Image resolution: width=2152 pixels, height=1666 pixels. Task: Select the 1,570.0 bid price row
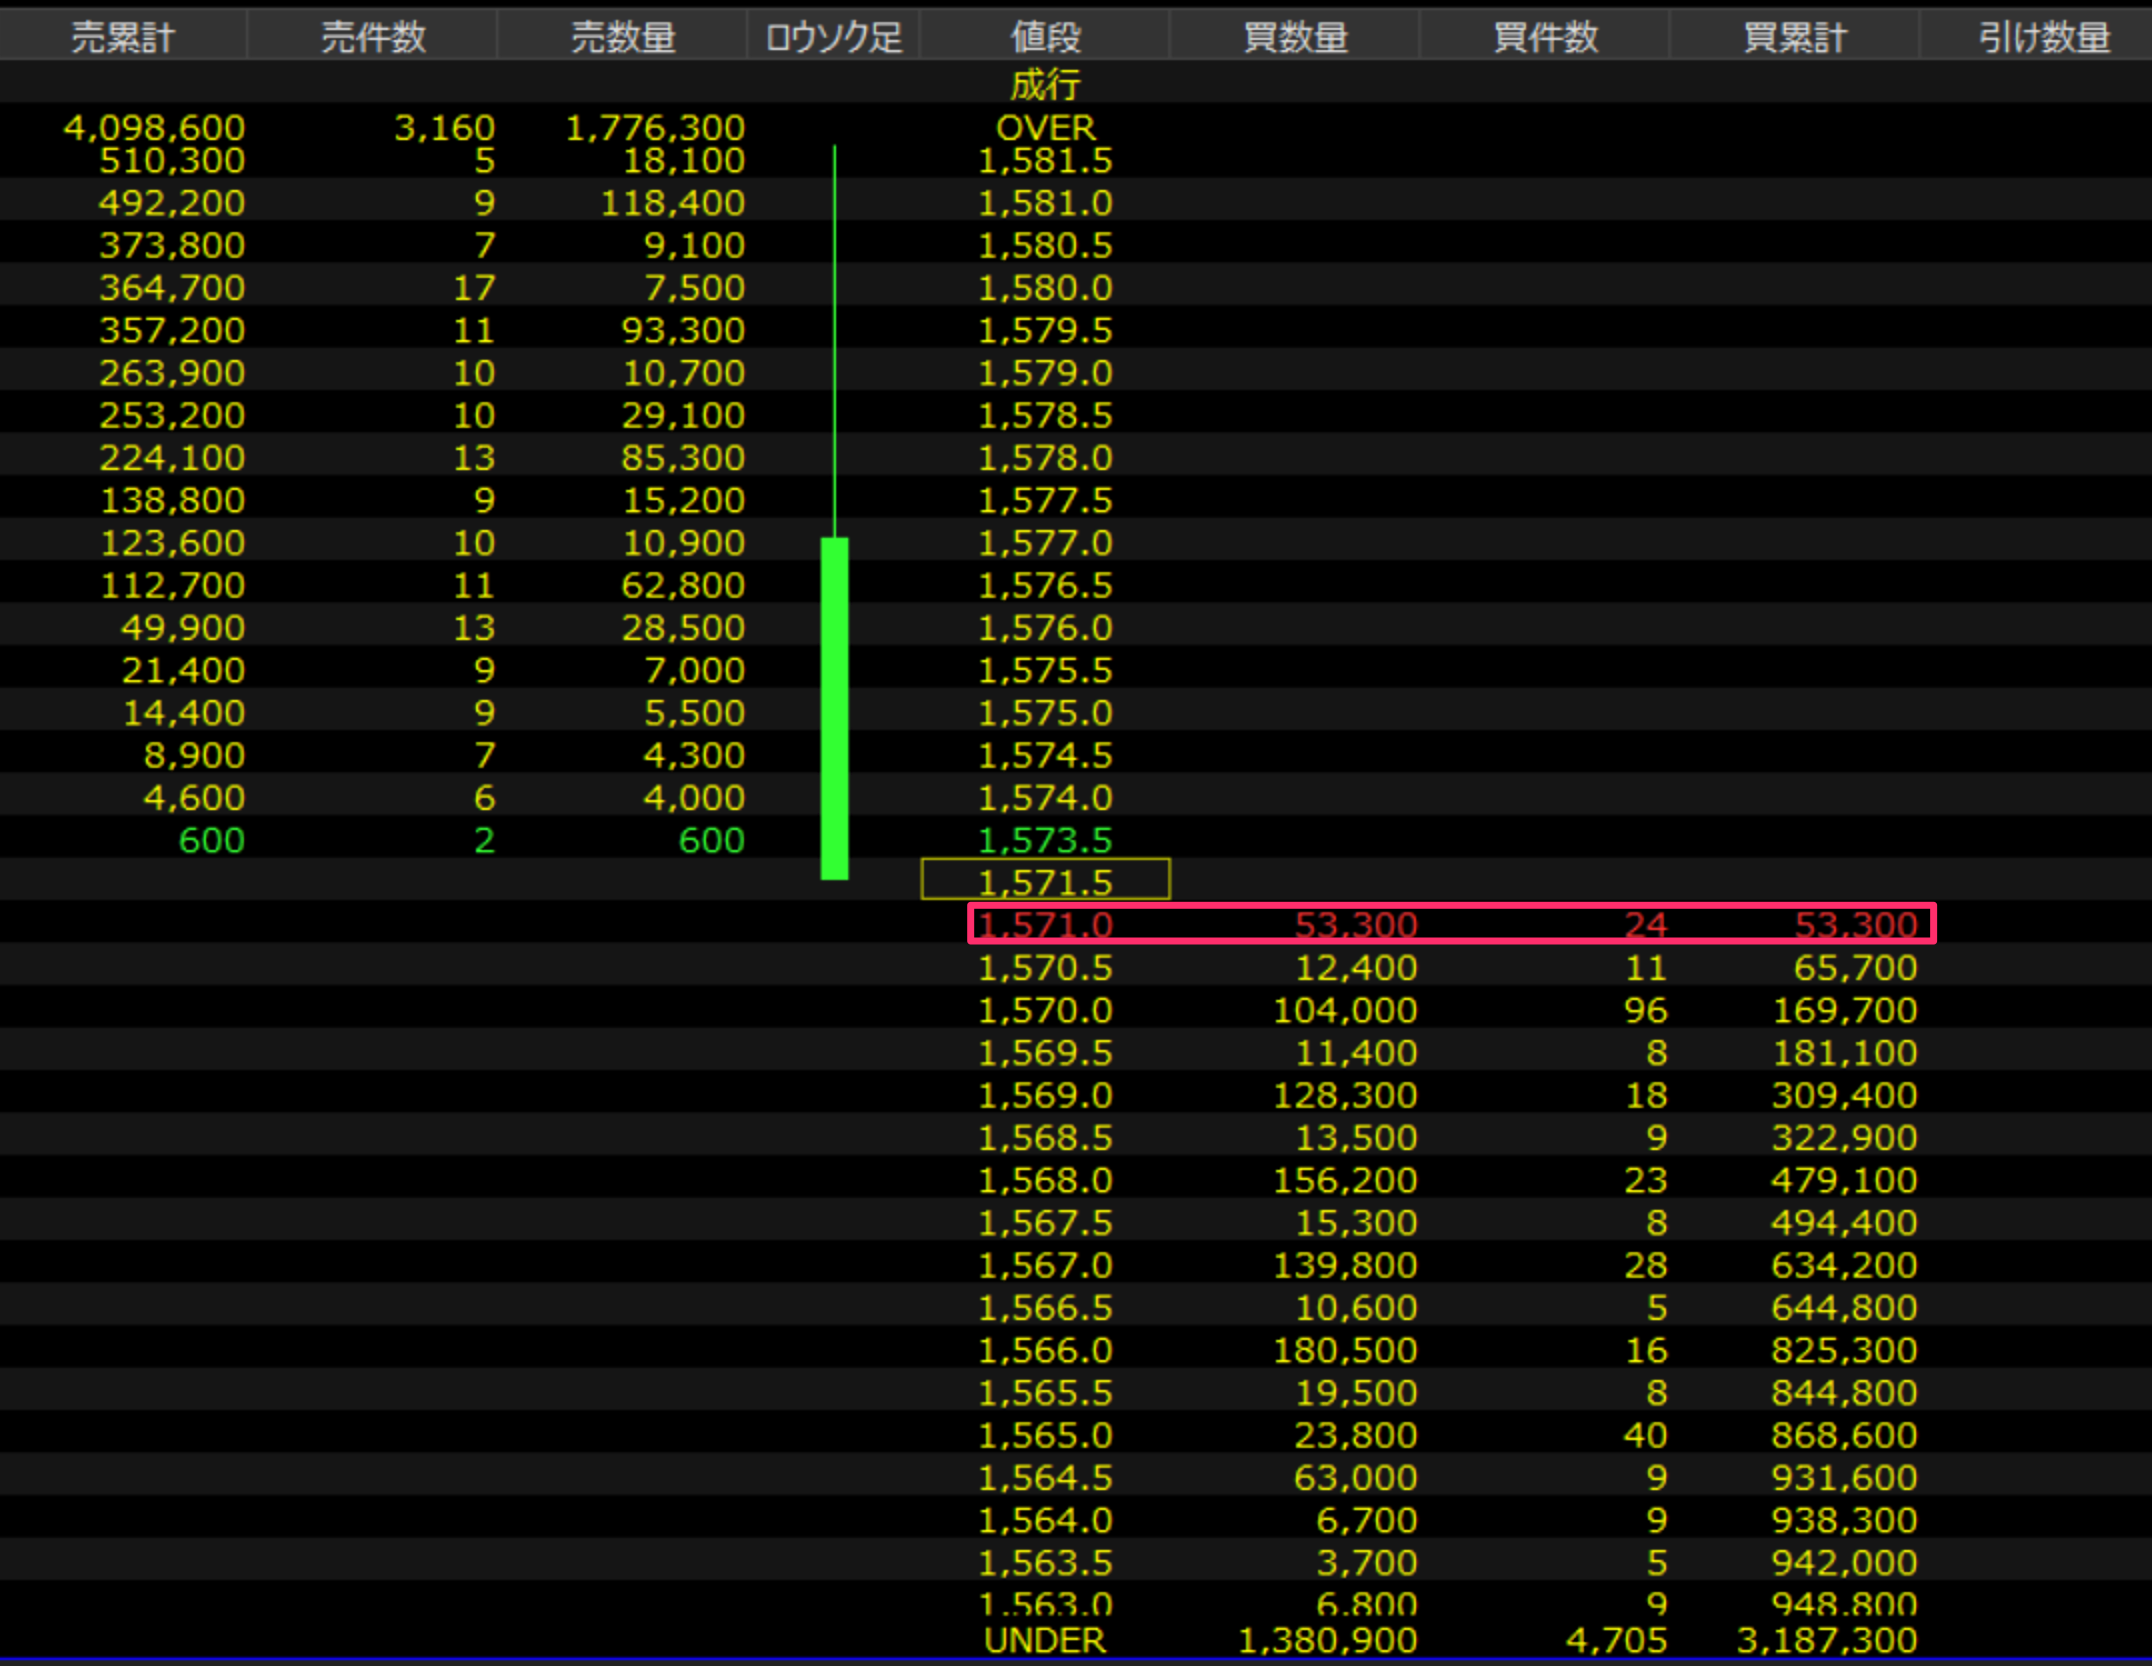click(x=1045, y=1010)
